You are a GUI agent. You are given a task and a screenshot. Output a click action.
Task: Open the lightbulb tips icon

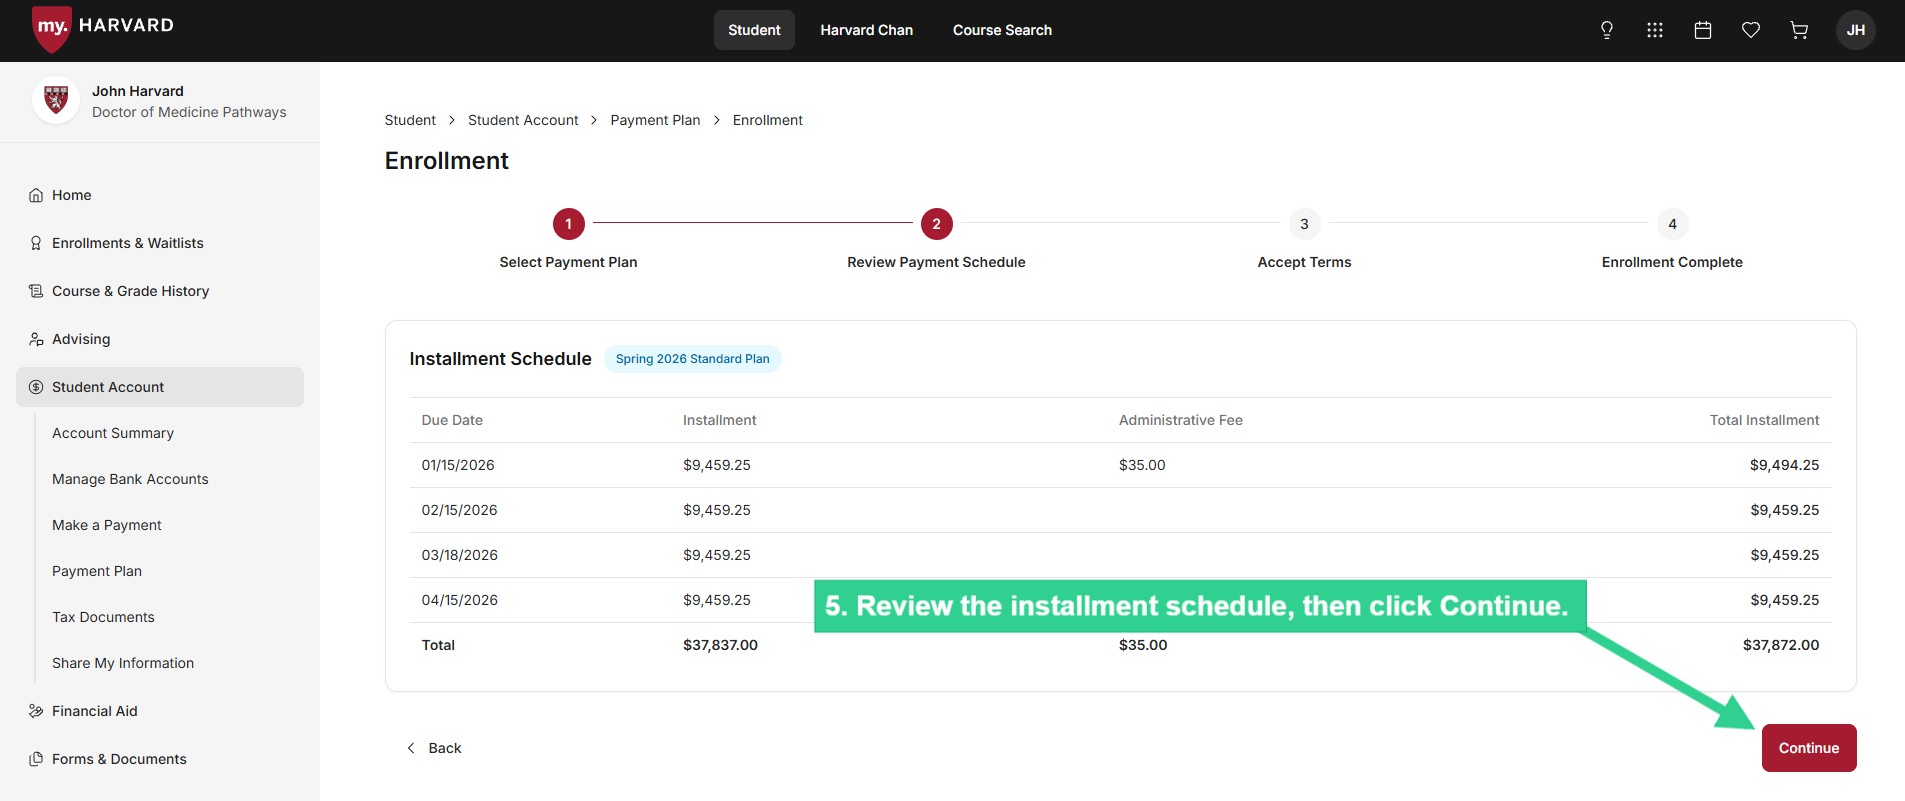(x=1607, y=30)
